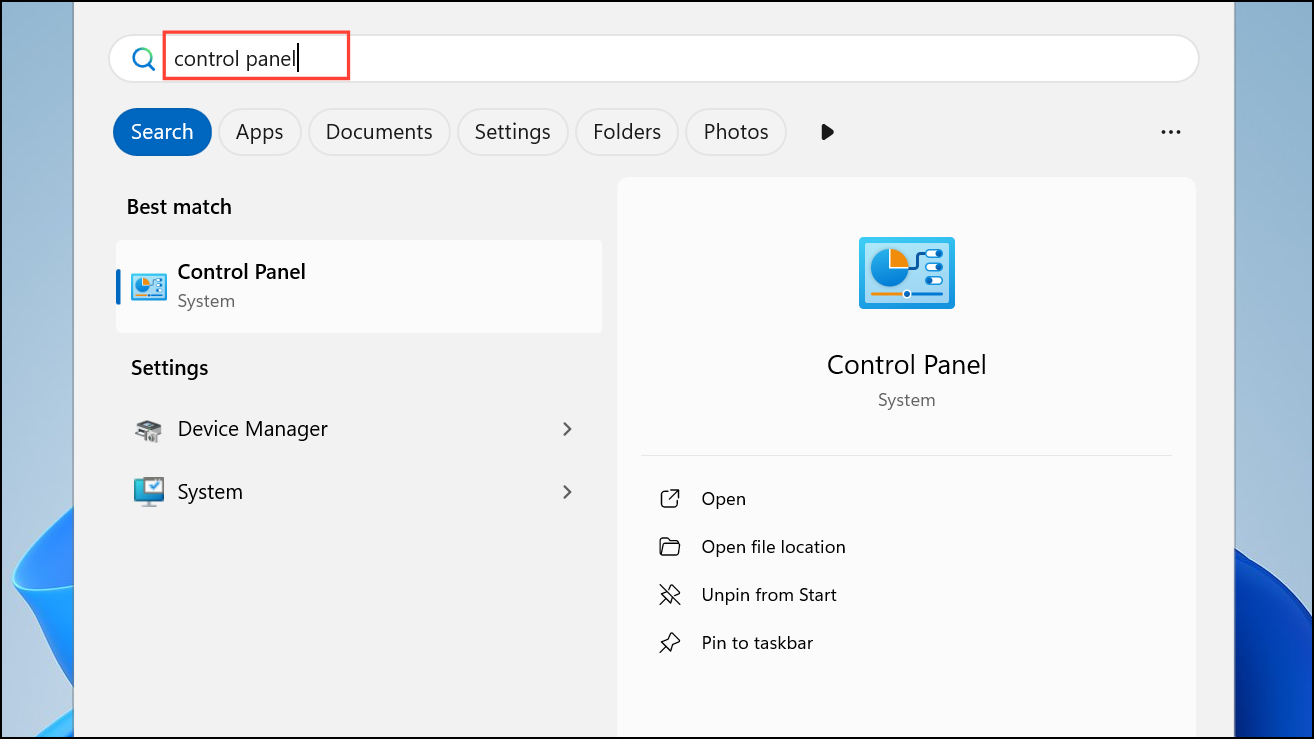Click Open in the preview pane

[724, 499]
